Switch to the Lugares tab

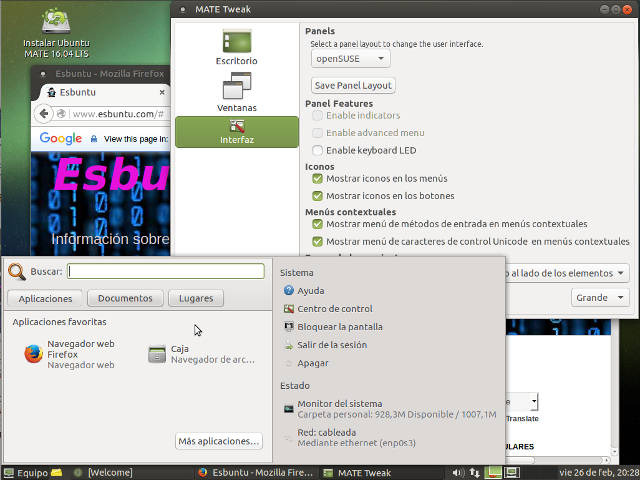pyautogui.click(x=196, y=298)
